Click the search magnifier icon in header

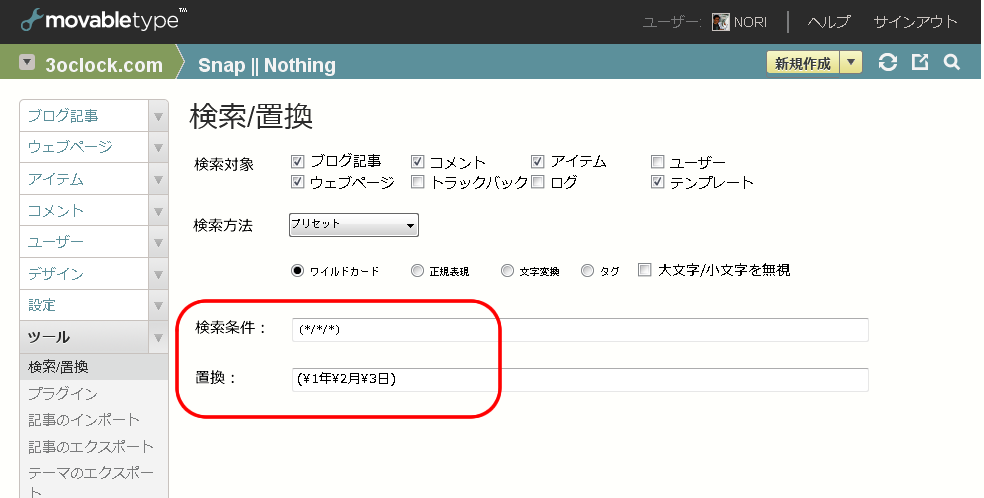point(951,63)
